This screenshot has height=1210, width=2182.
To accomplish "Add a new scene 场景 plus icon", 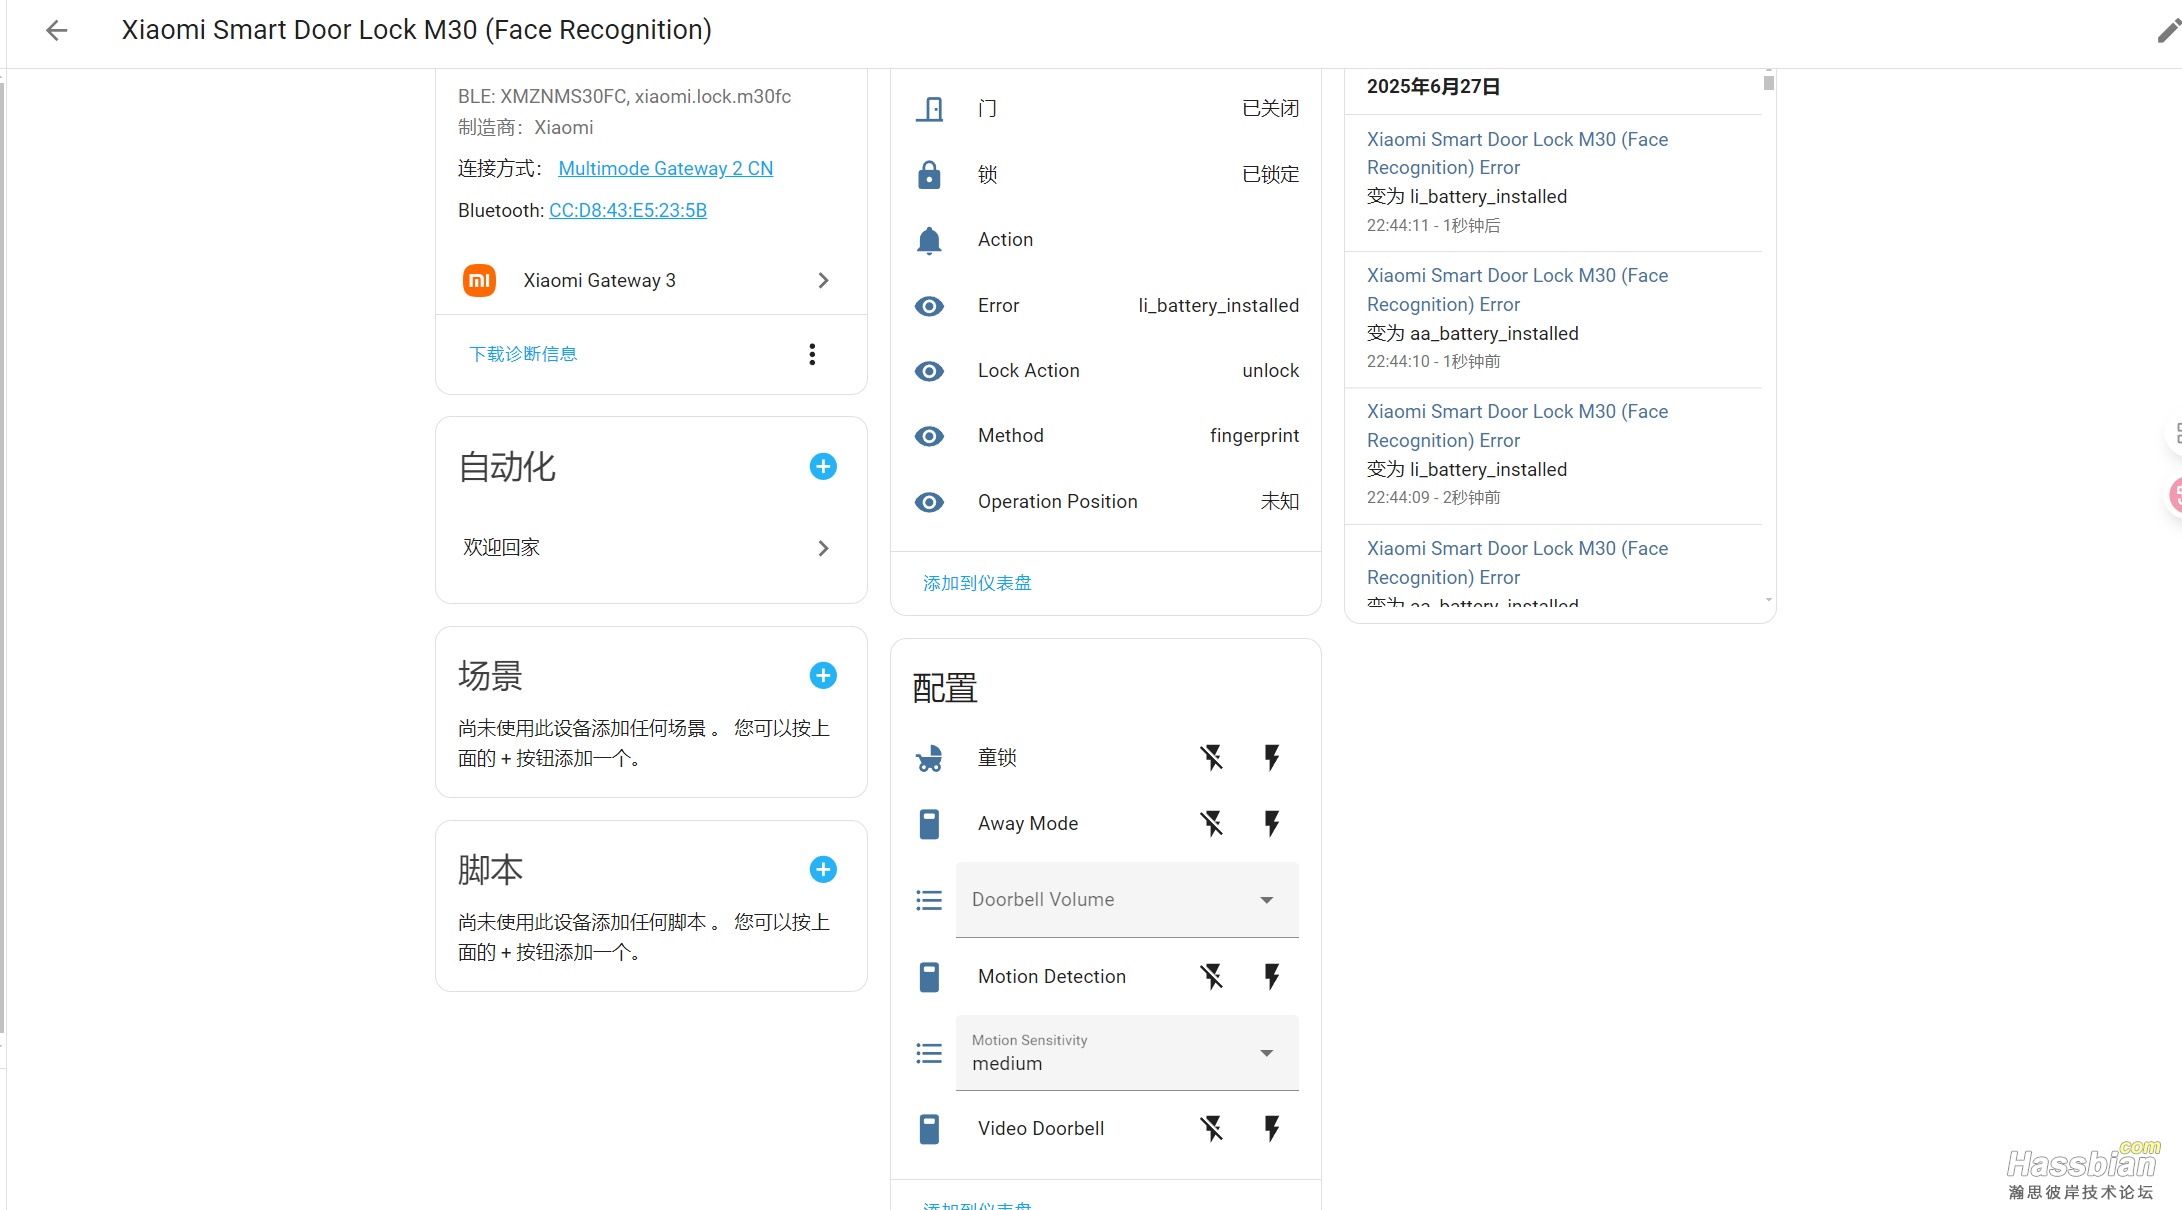I will pos(823,675).
